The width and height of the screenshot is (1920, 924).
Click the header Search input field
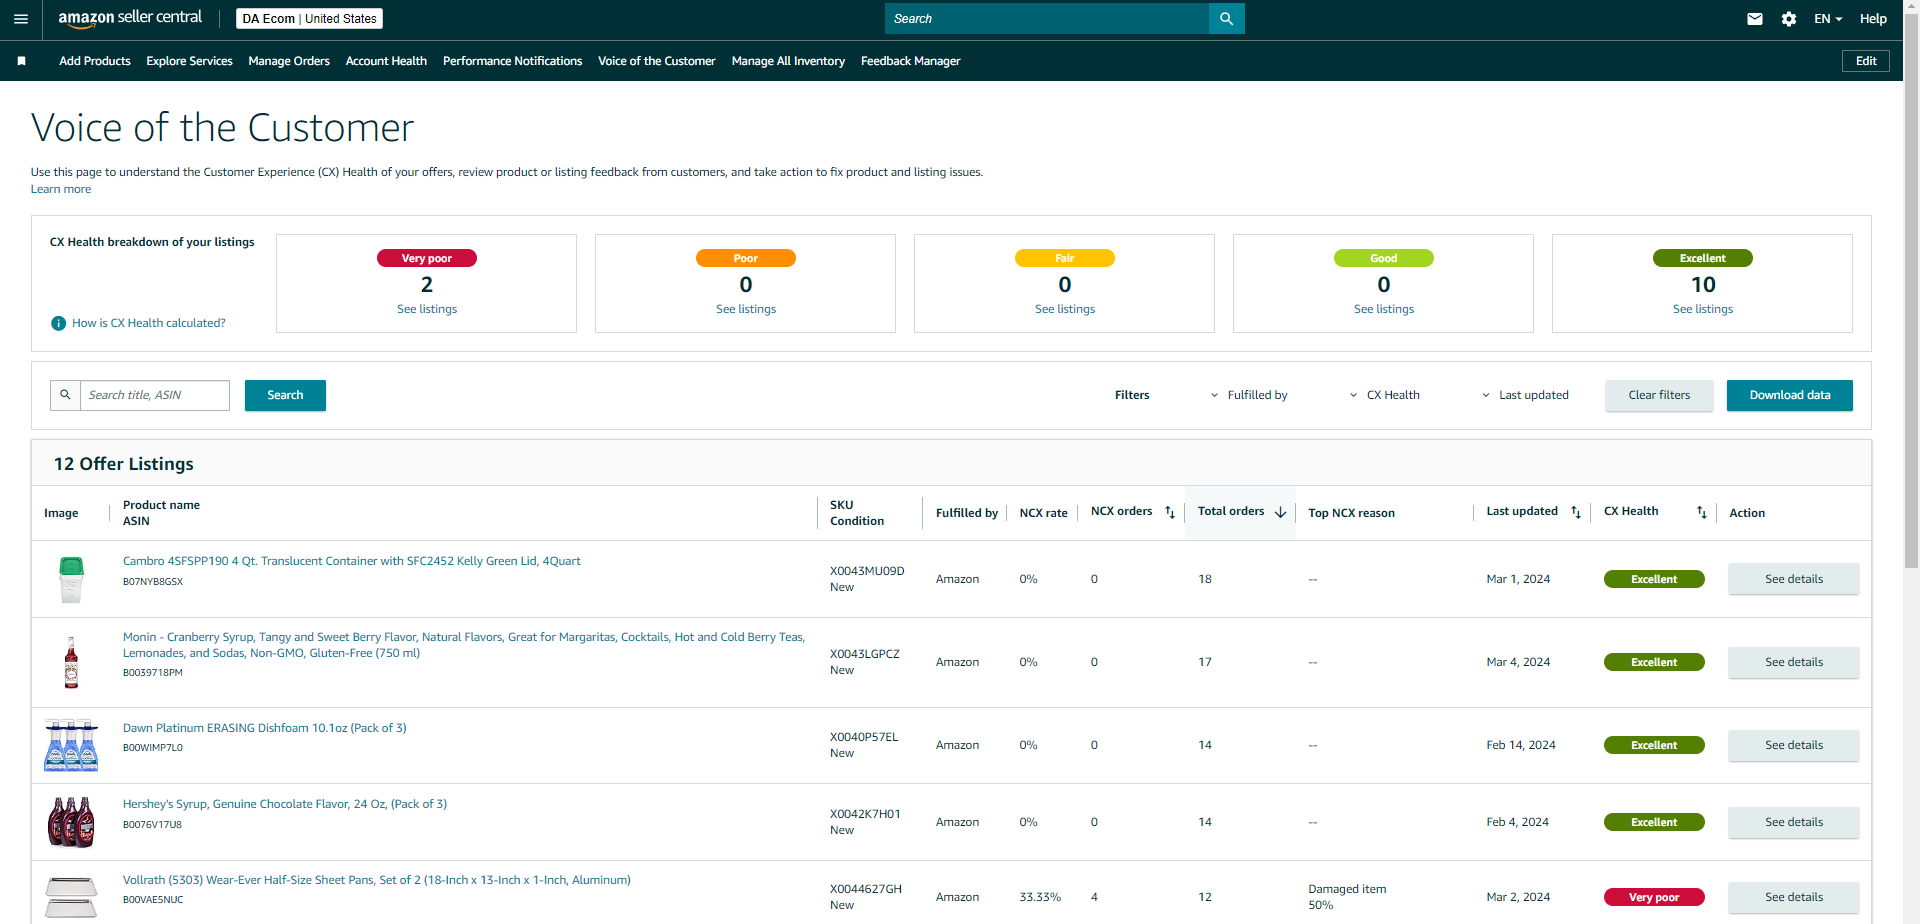pos(1047,18)
